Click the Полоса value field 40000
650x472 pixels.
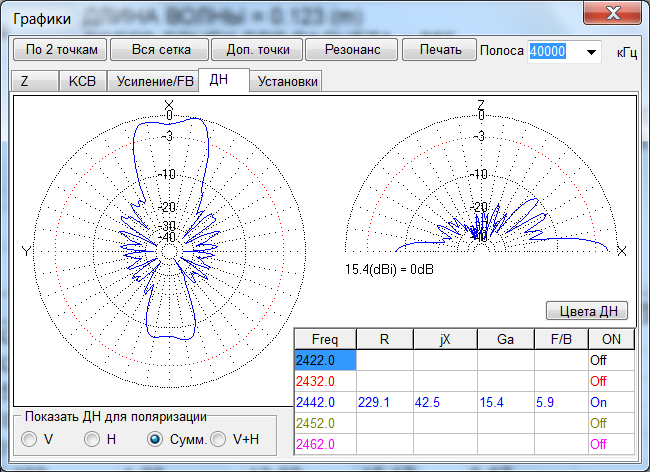pyautogui.click(x=552, y=52)
